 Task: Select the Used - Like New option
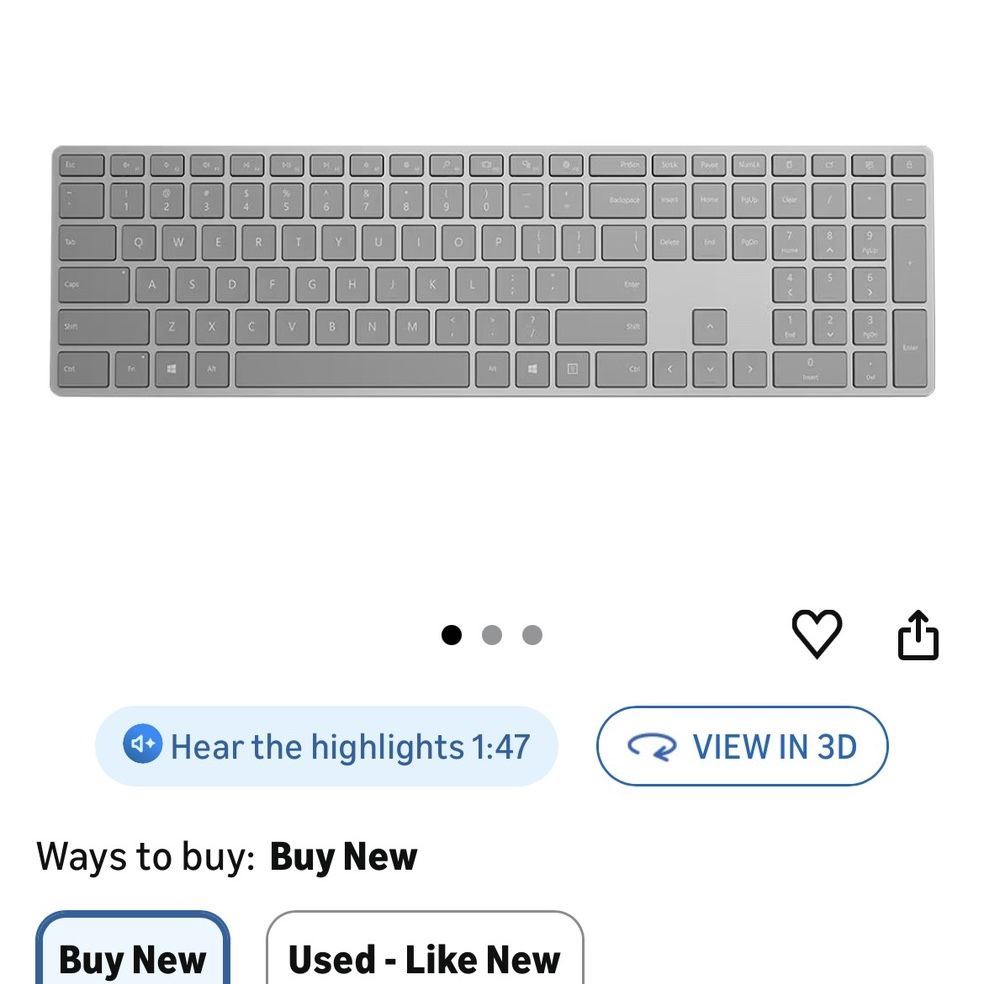click(x=425, y=949)
